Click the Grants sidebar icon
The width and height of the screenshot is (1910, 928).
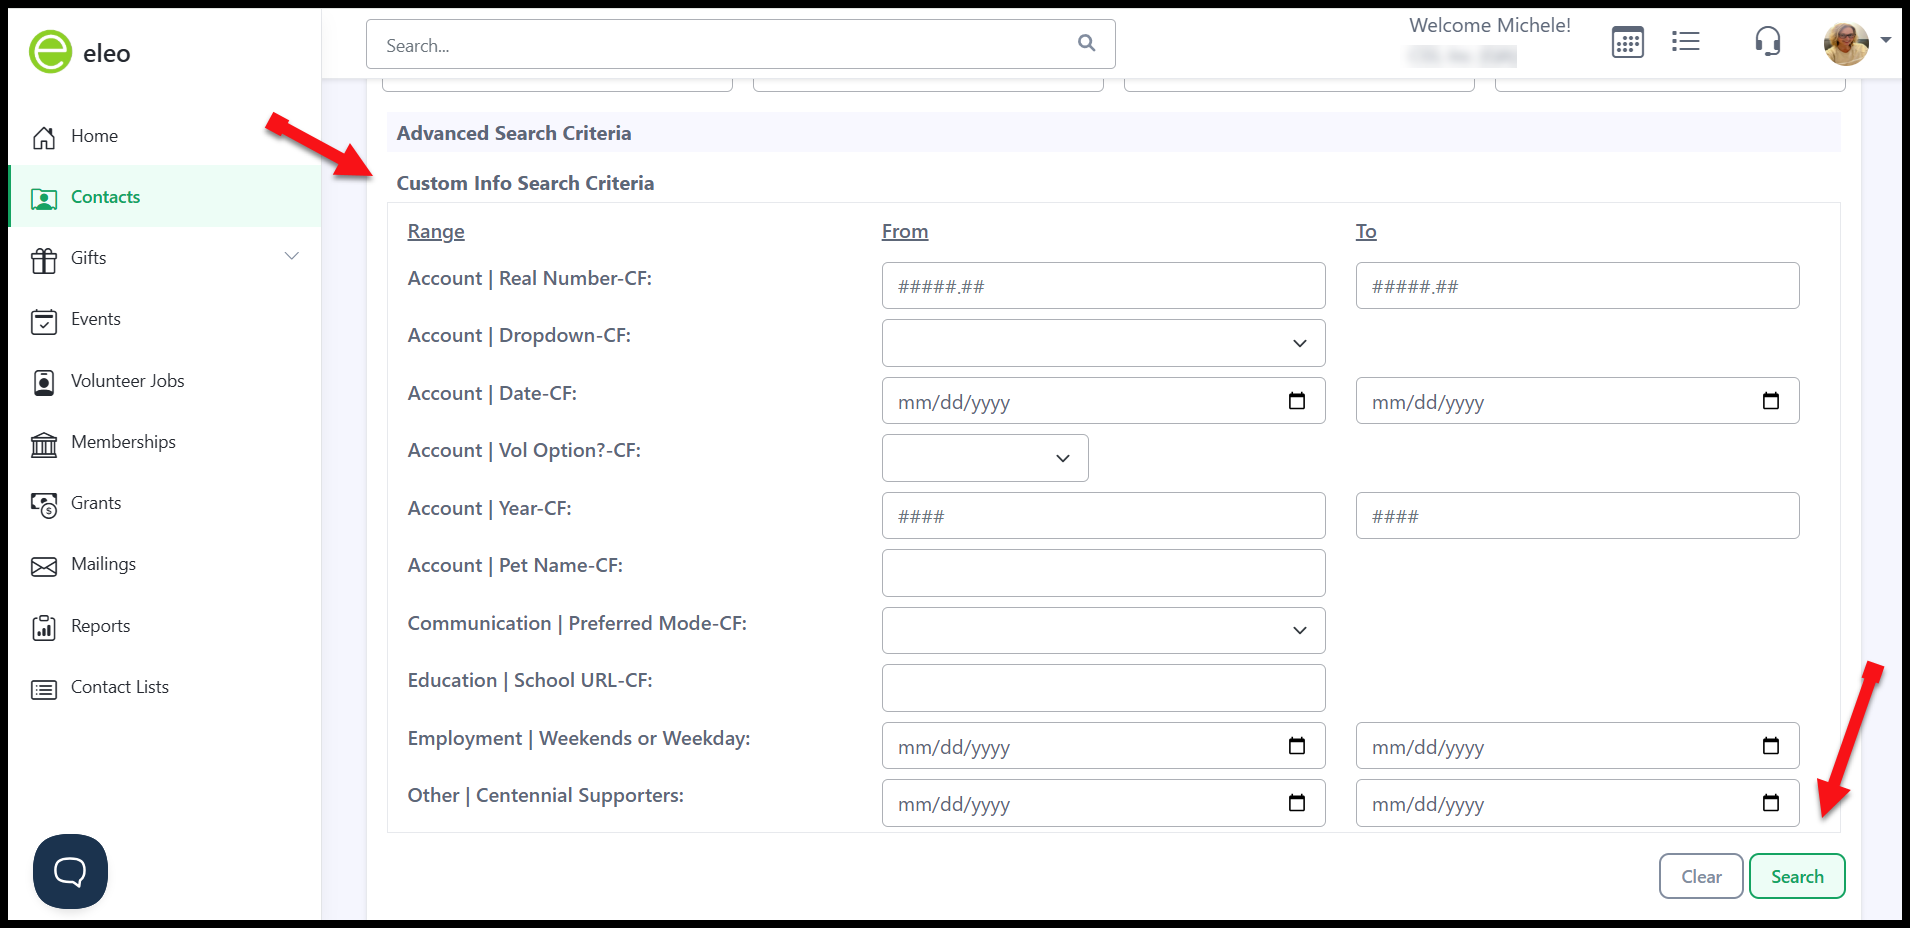click(x=44, y=505)
